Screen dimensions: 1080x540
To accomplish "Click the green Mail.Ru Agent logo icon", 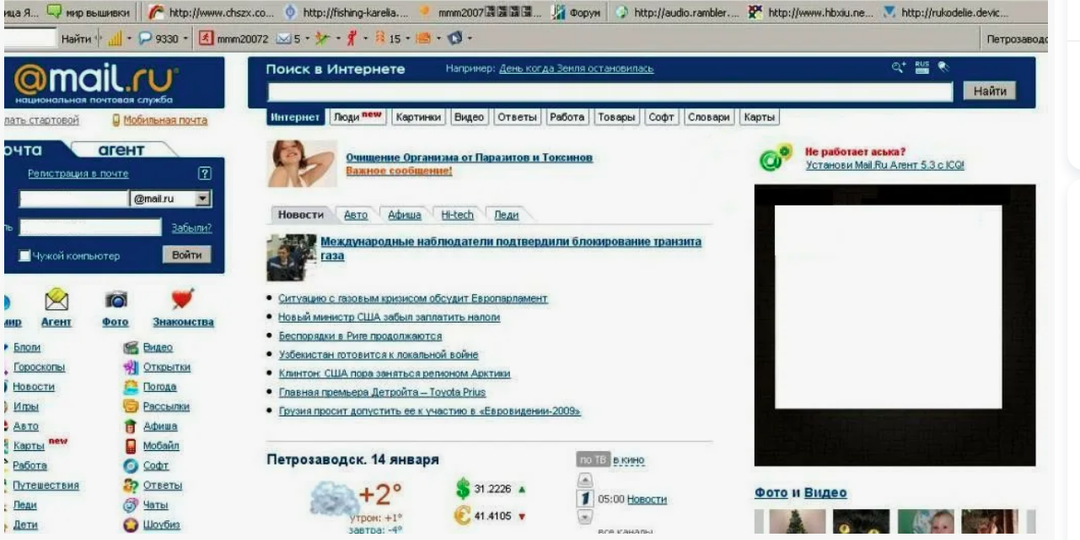I will click(776, 158).
